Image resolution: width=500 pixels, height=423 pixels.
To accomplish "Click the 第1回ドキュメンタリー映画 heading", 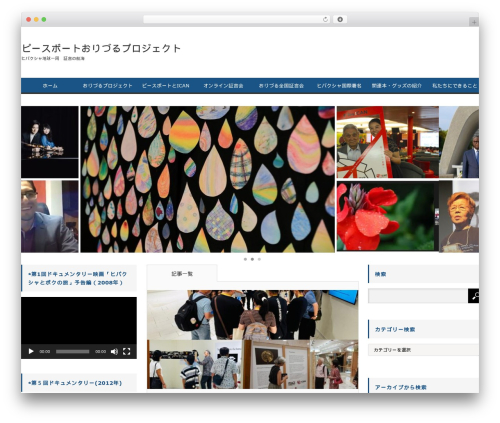I will [78, 278].
